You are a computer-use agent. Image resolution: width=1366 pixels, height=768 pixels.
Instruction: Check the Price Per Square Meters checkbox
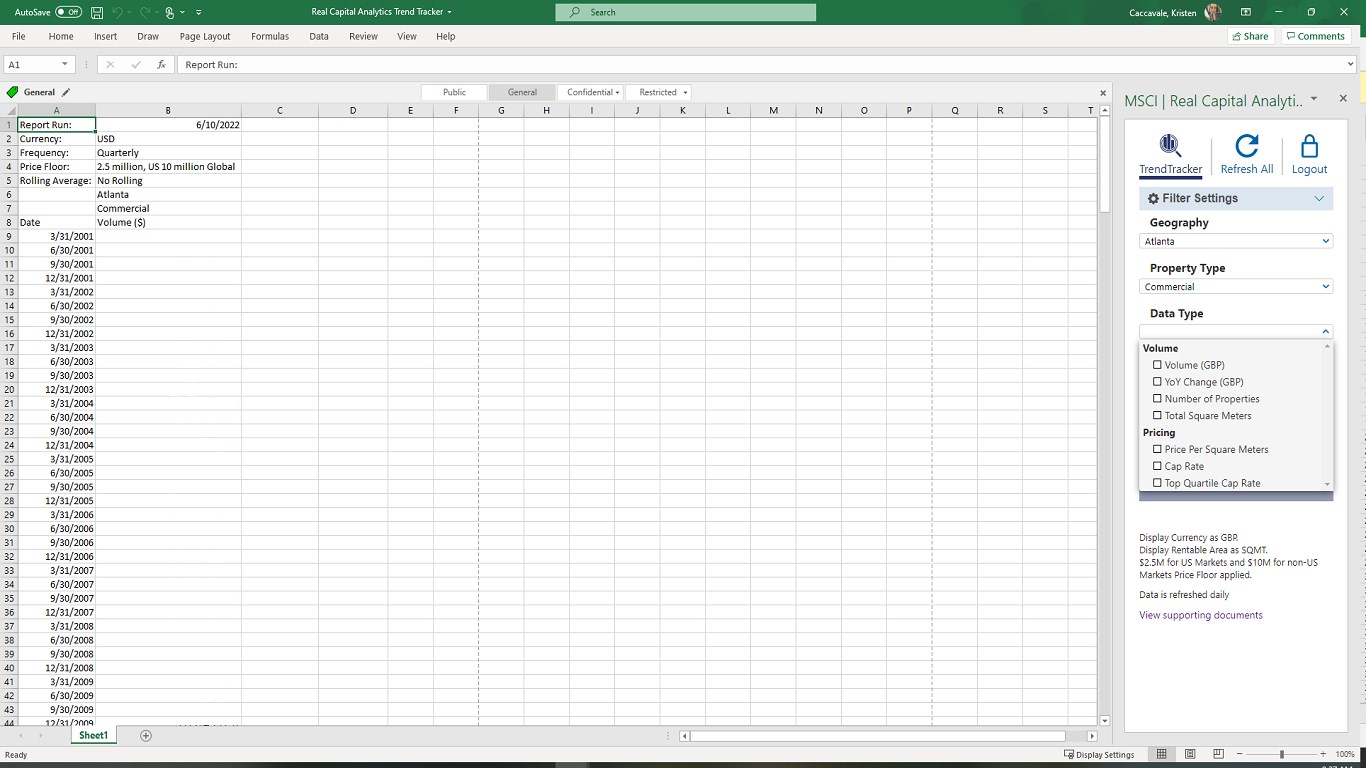pyautogui.click(x=1157, y=449)
